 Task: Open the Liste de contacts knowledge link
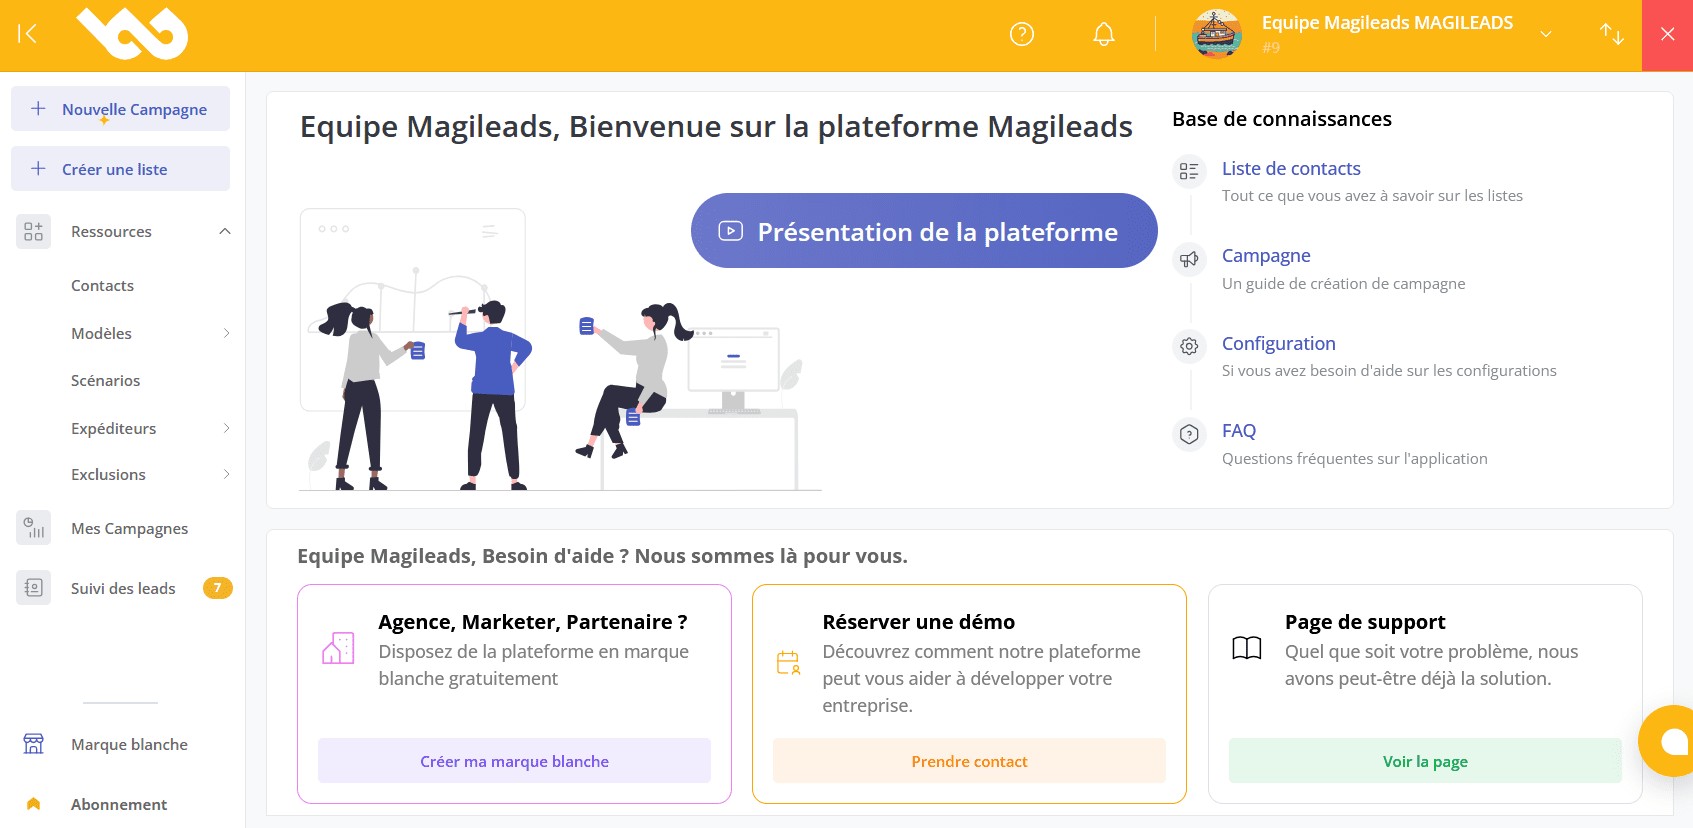(x=1290, y=168)
